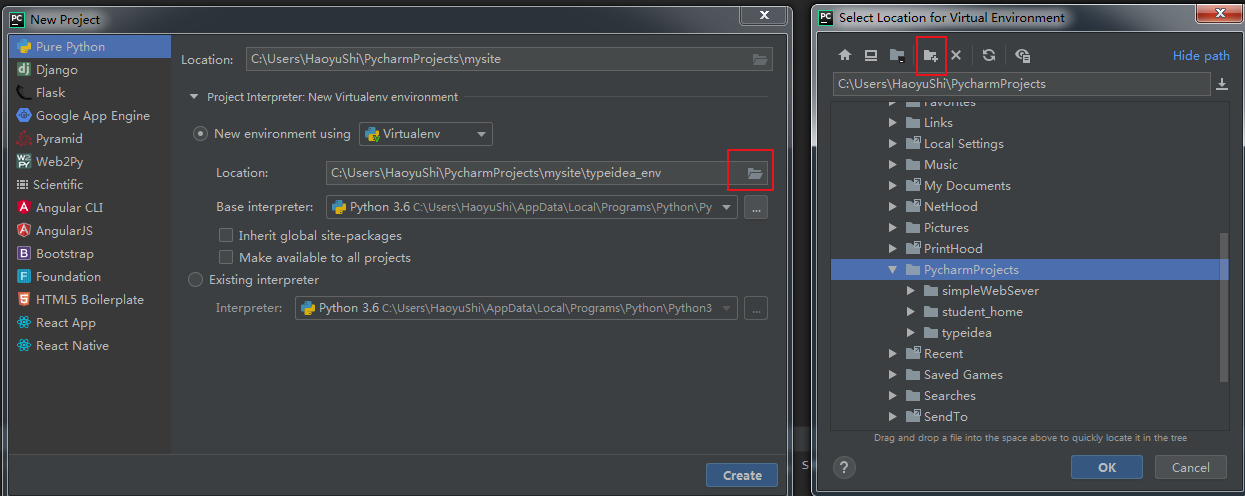Screen dimensions: 1245x496
Task: Select Recent folder row
Action: [x=1025, y=354]
